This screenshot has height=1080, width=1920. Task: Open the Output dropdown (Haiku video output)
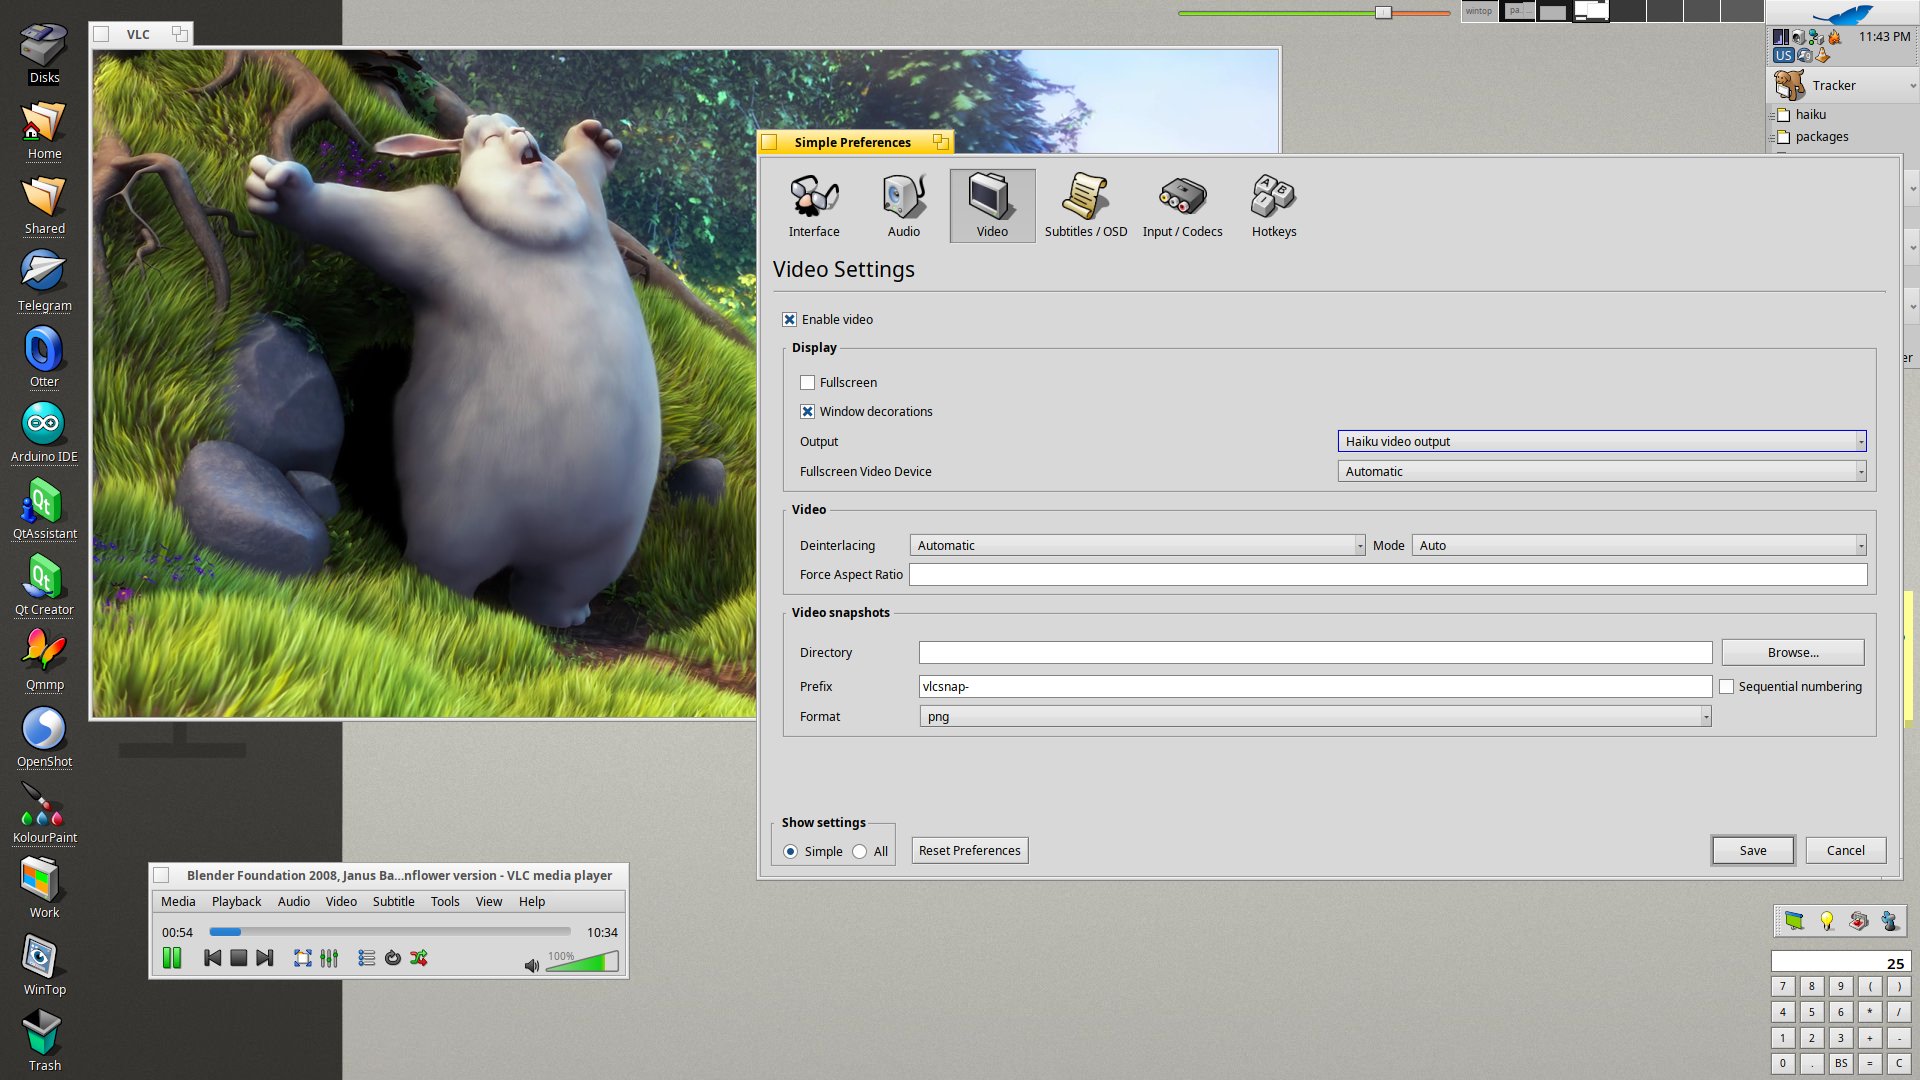point(1601,441)
